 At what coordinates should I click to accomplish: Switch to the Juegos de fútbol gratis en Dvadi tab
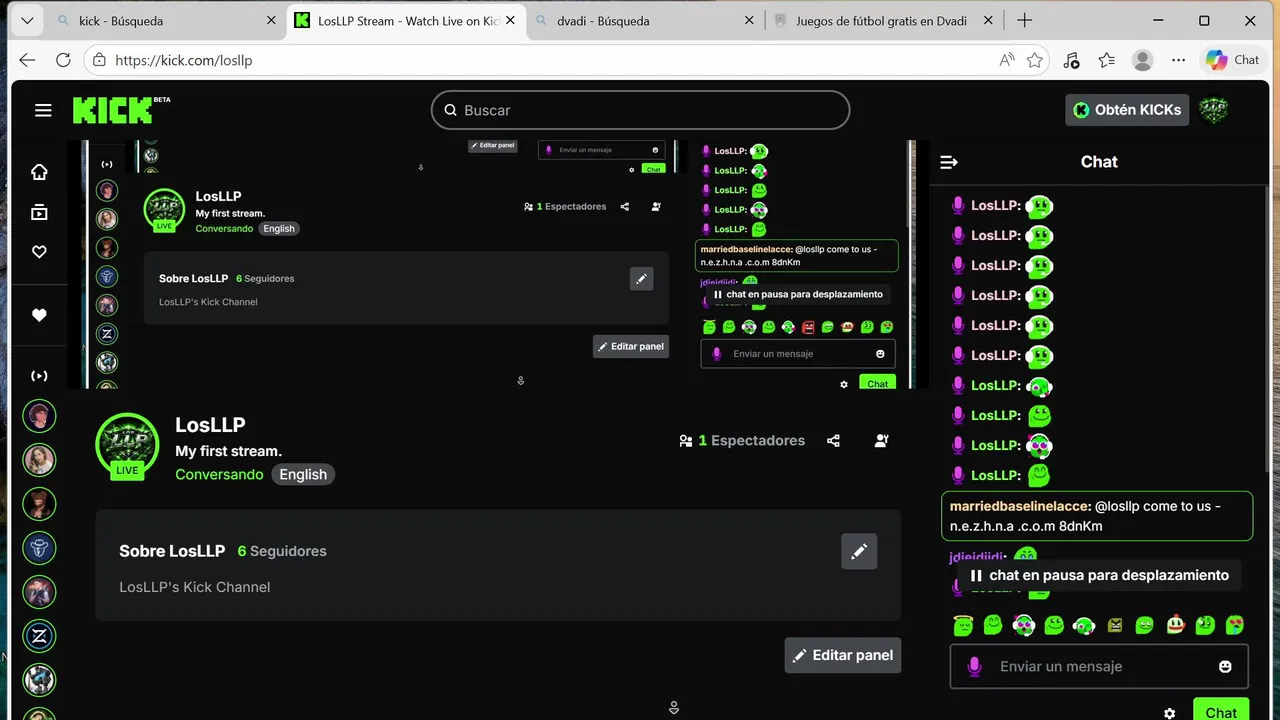(885, 21)
